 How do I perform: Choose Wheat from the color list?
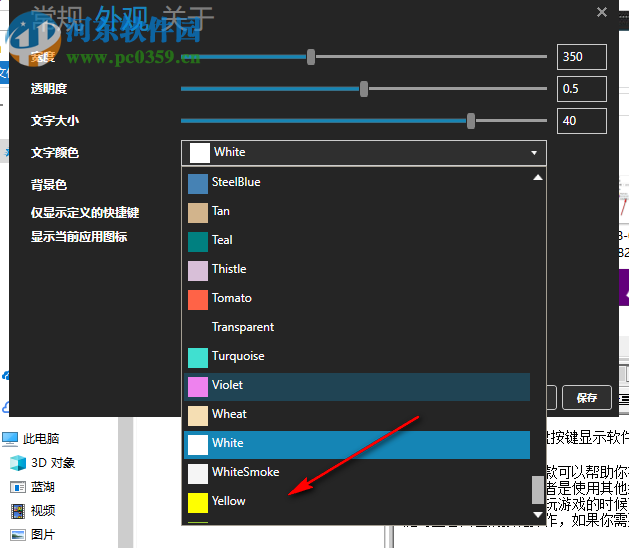pos(357,415)
